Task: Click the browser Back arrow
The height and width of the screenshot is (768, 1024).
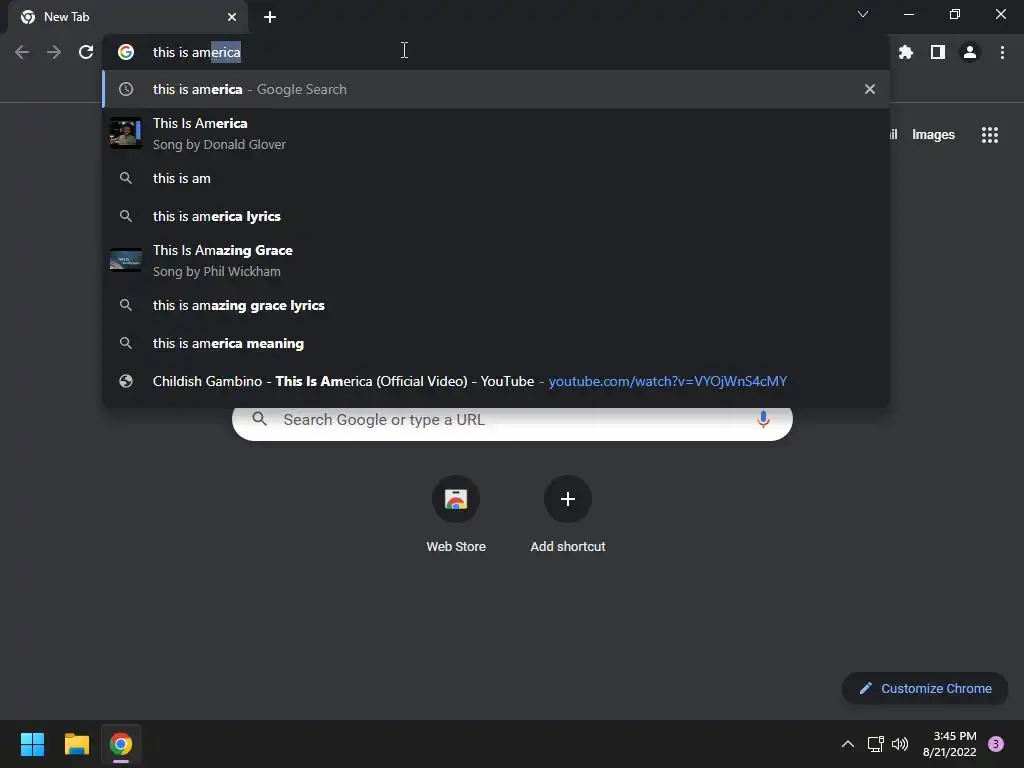Action: pos(22,52)
